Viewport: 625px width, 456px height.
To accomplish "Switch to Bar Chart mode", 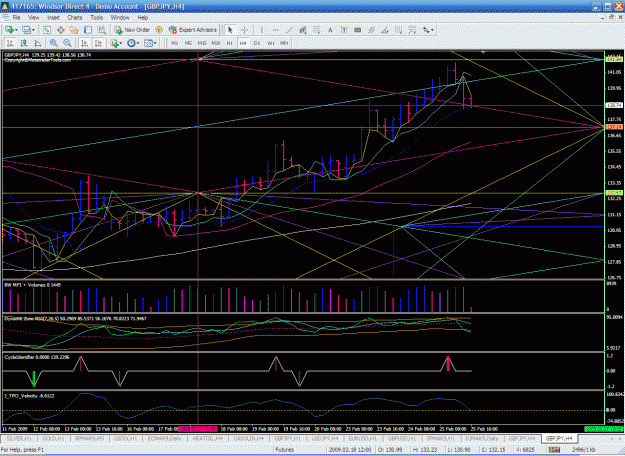I will pyautogui.click(x=10, y=43).
